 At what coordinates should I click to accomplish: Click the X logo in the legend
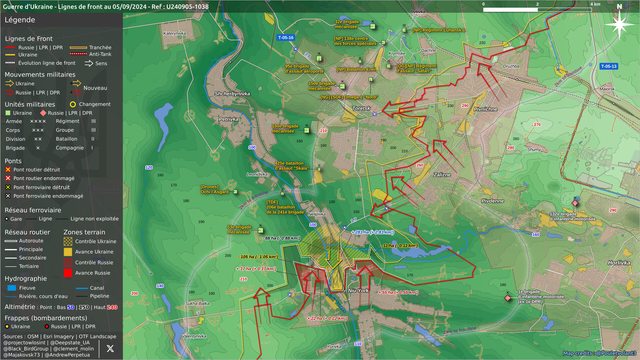pyautogui.click(x=110, y=348)
